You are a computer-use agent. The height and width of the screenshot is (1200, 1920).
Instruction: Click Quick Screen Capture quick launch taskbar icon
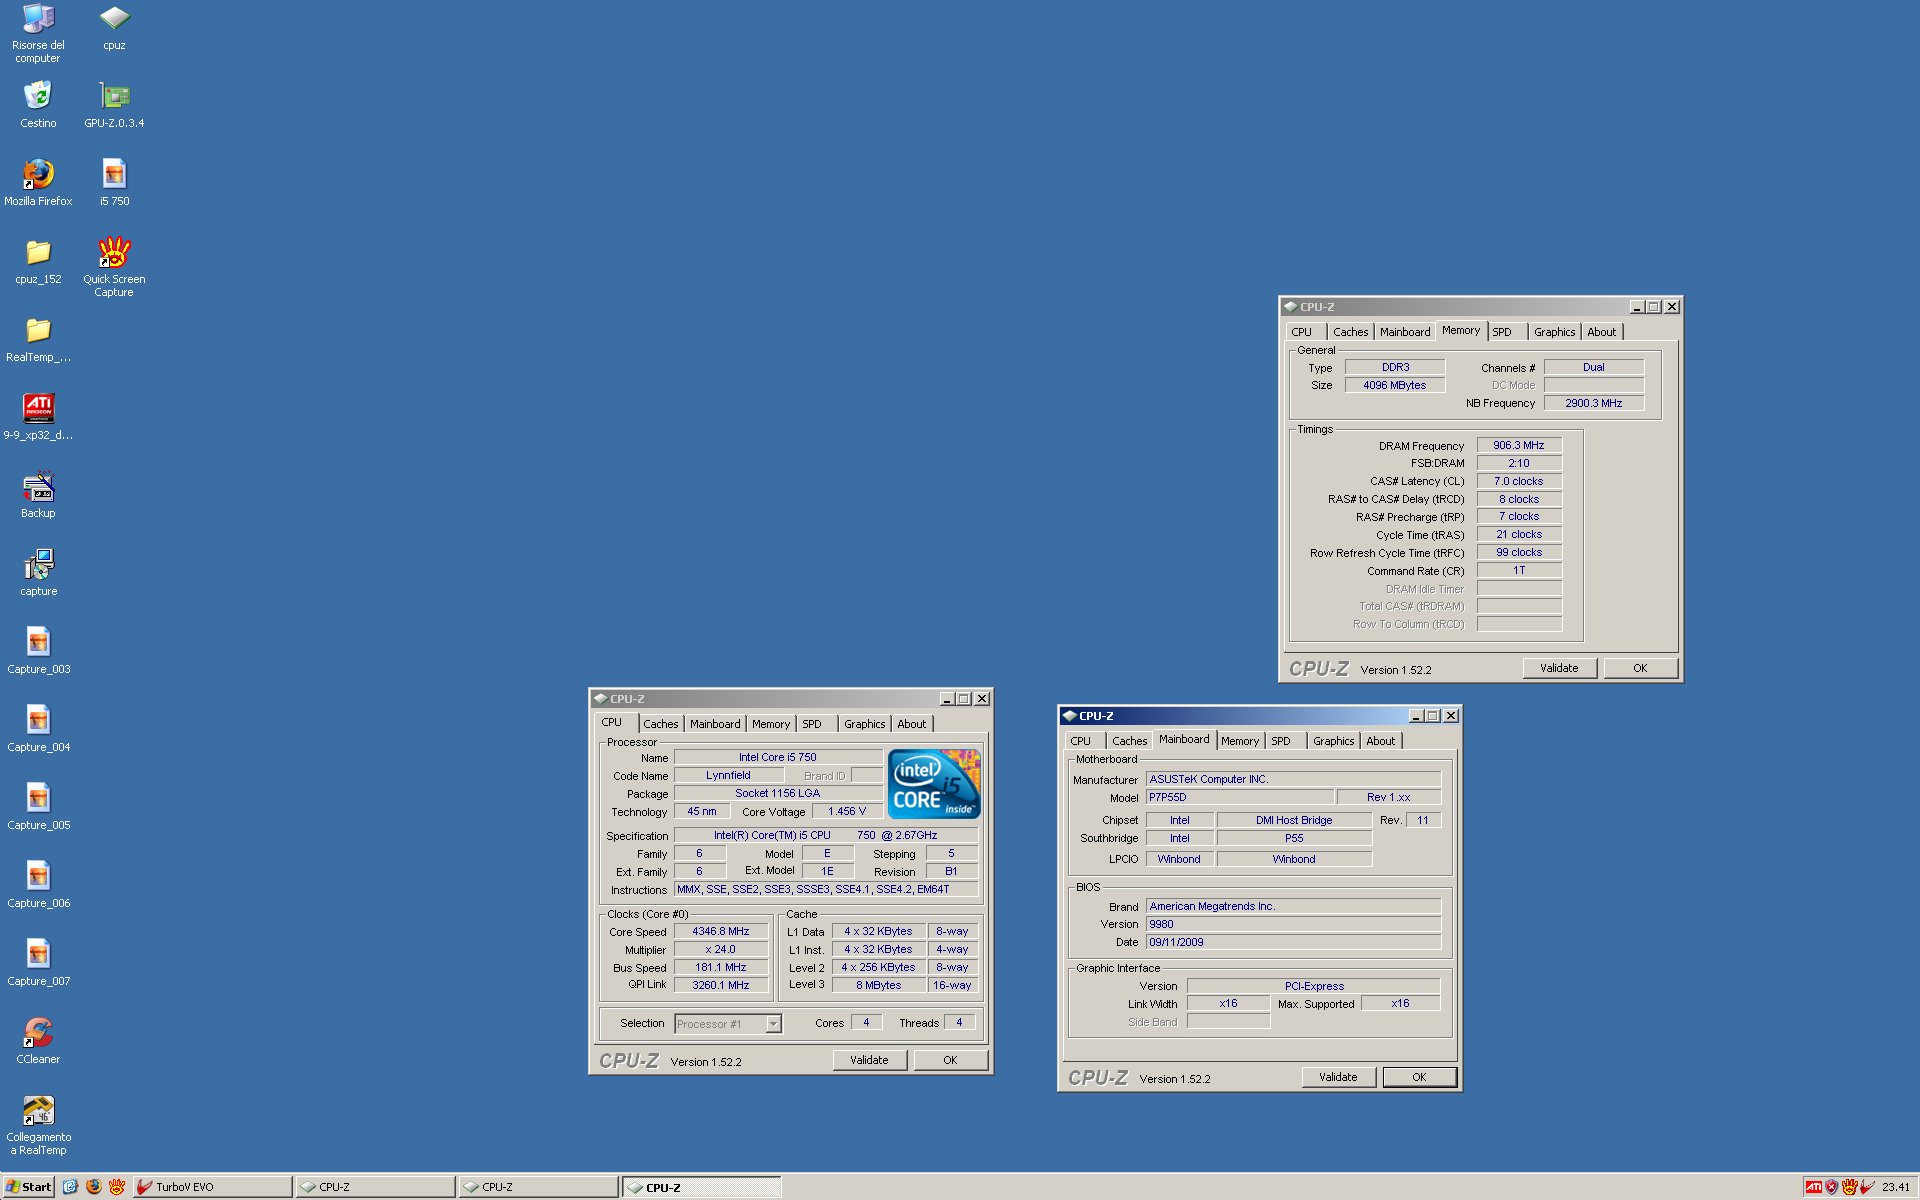click(x=117, y=1187)
